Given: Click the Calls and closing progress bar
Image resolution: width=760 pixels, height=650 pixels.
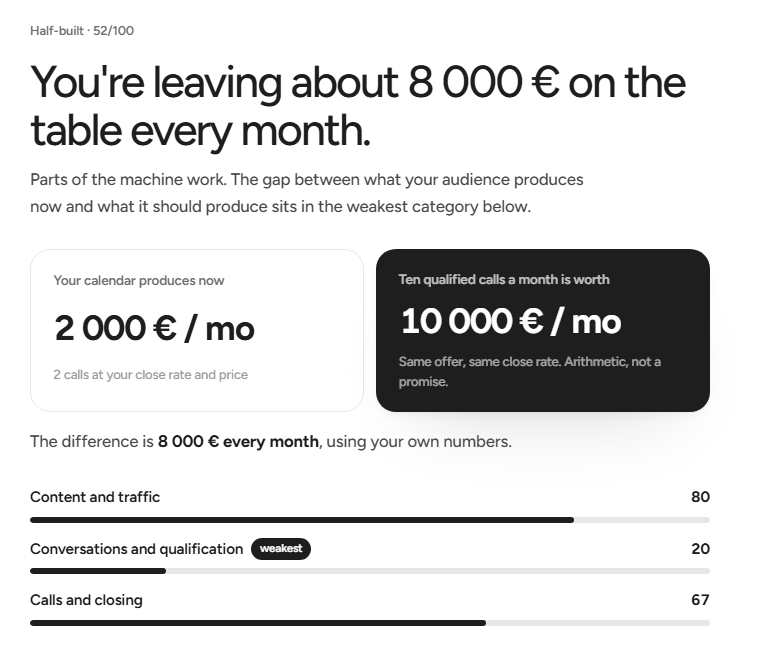Looking at the screenshot, I should (370, 623).
